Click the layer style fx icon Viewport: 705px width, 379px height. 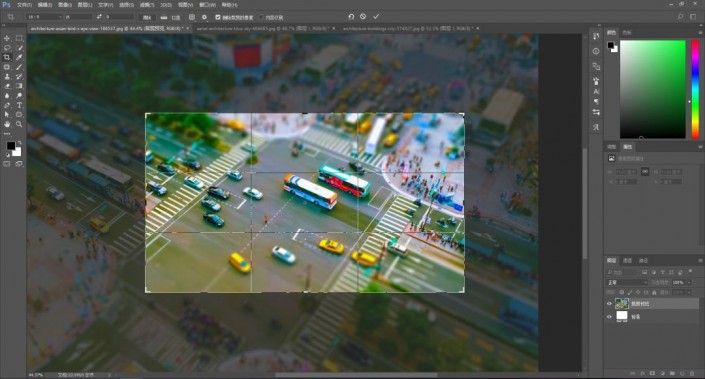click(x=643, y=373)
